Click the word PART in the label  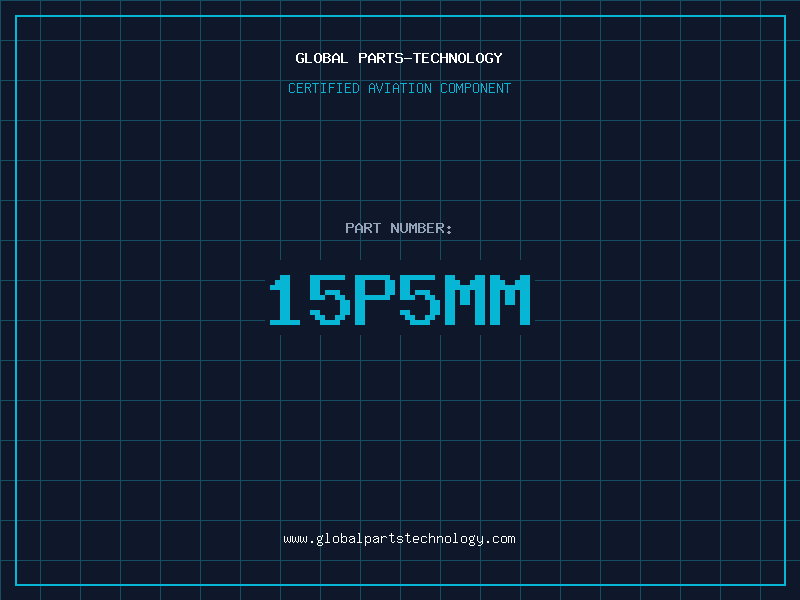(x=363, y=228)
